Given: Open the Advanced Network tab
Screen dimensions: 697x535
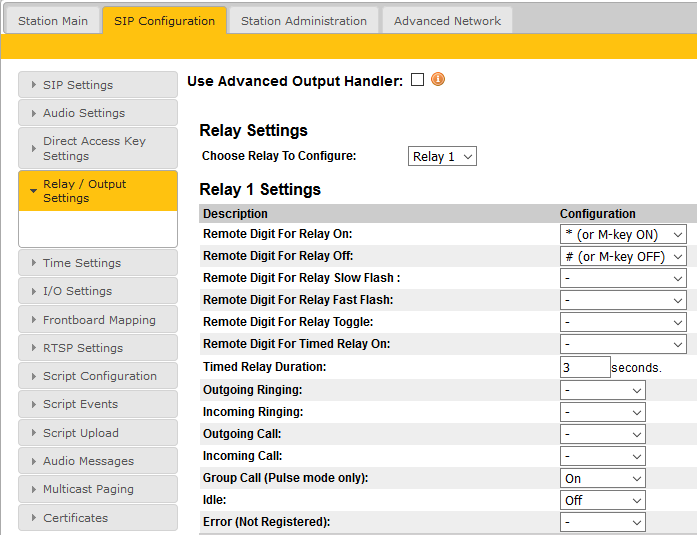Looking at the screenshot, I should point(447,21).
